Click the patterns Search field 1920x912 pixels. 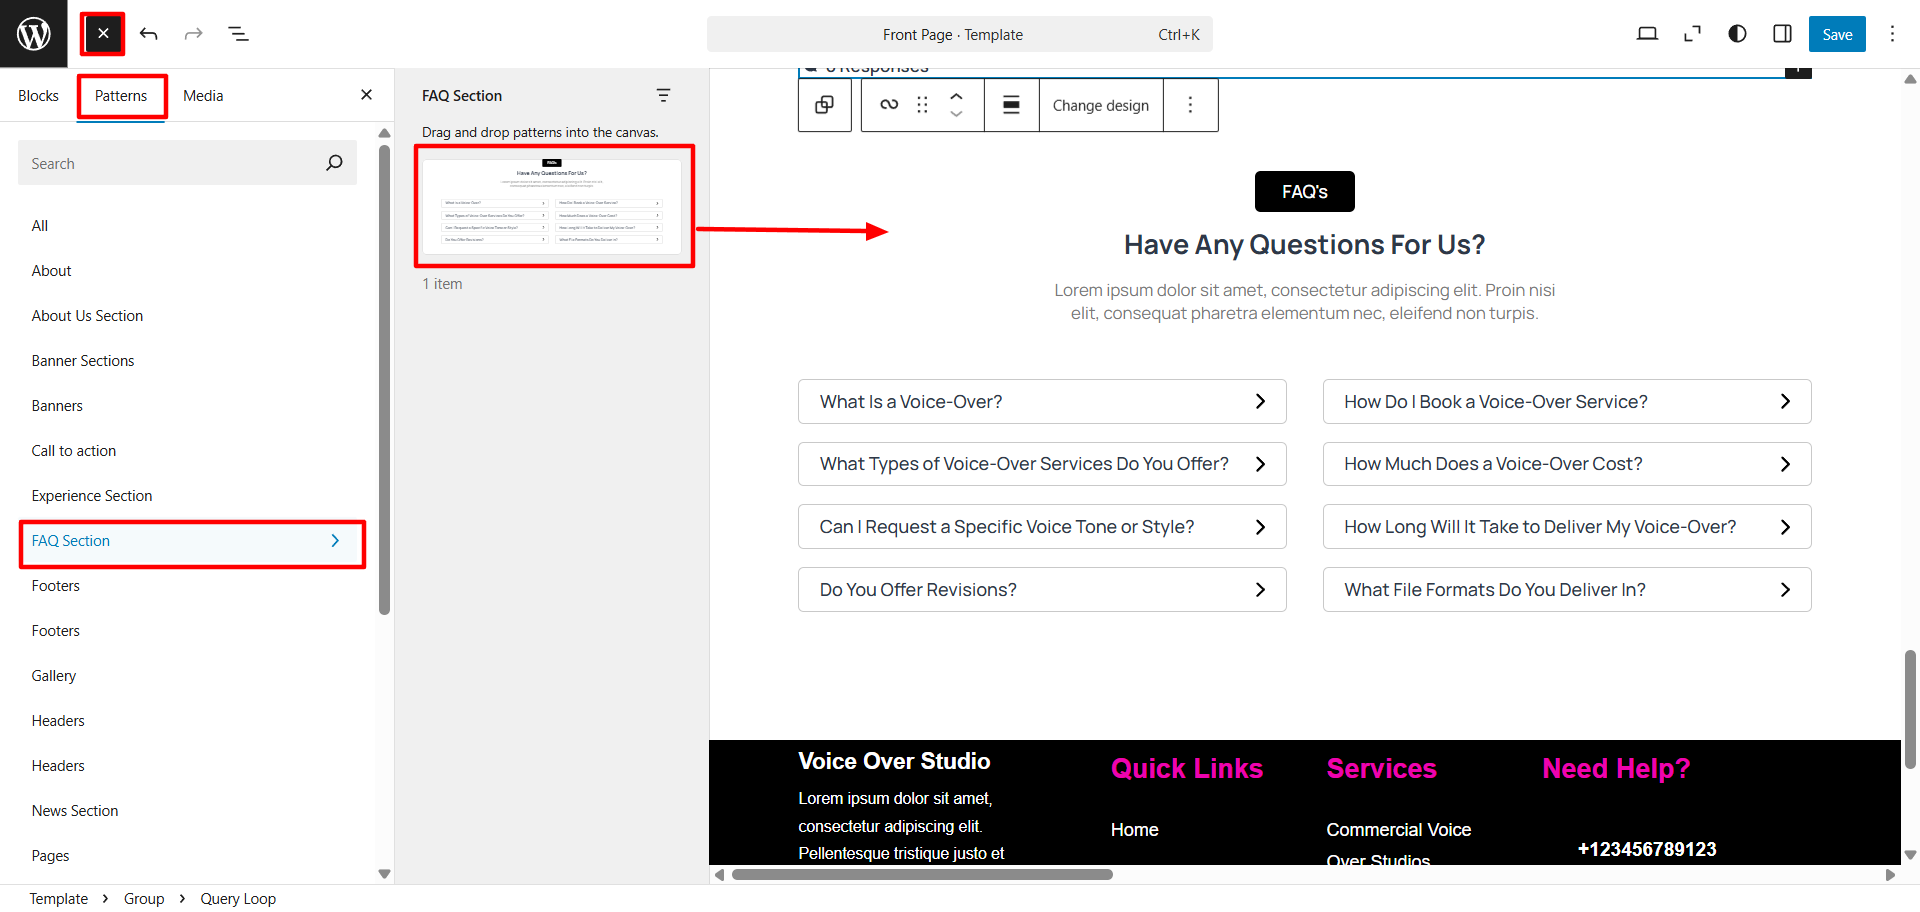click(170, 163)
